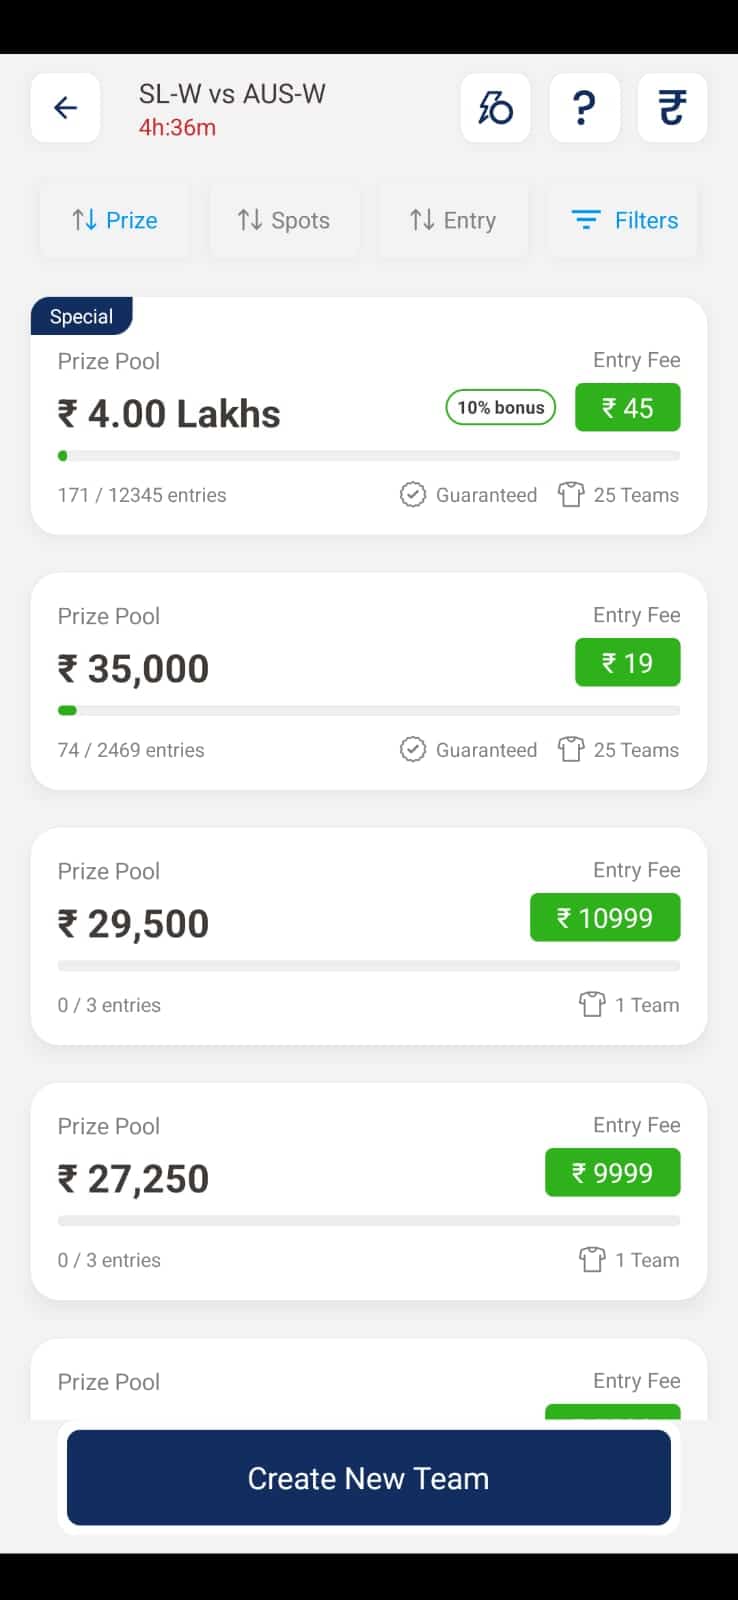Sort contests by Entry

point(453,220)
